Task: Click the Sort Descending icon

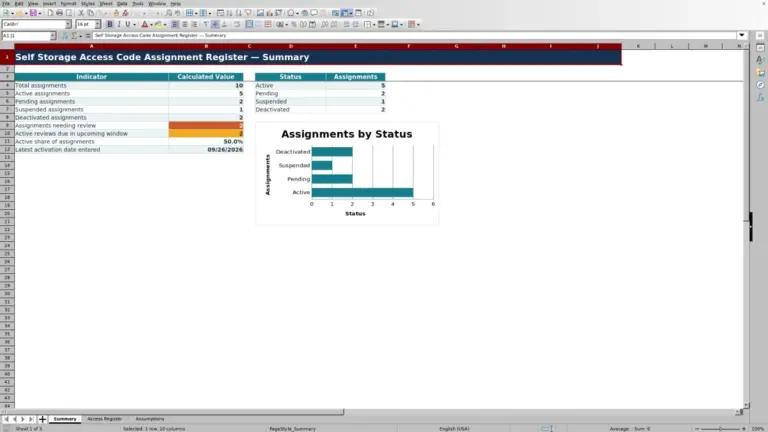Action: [239, 13]
